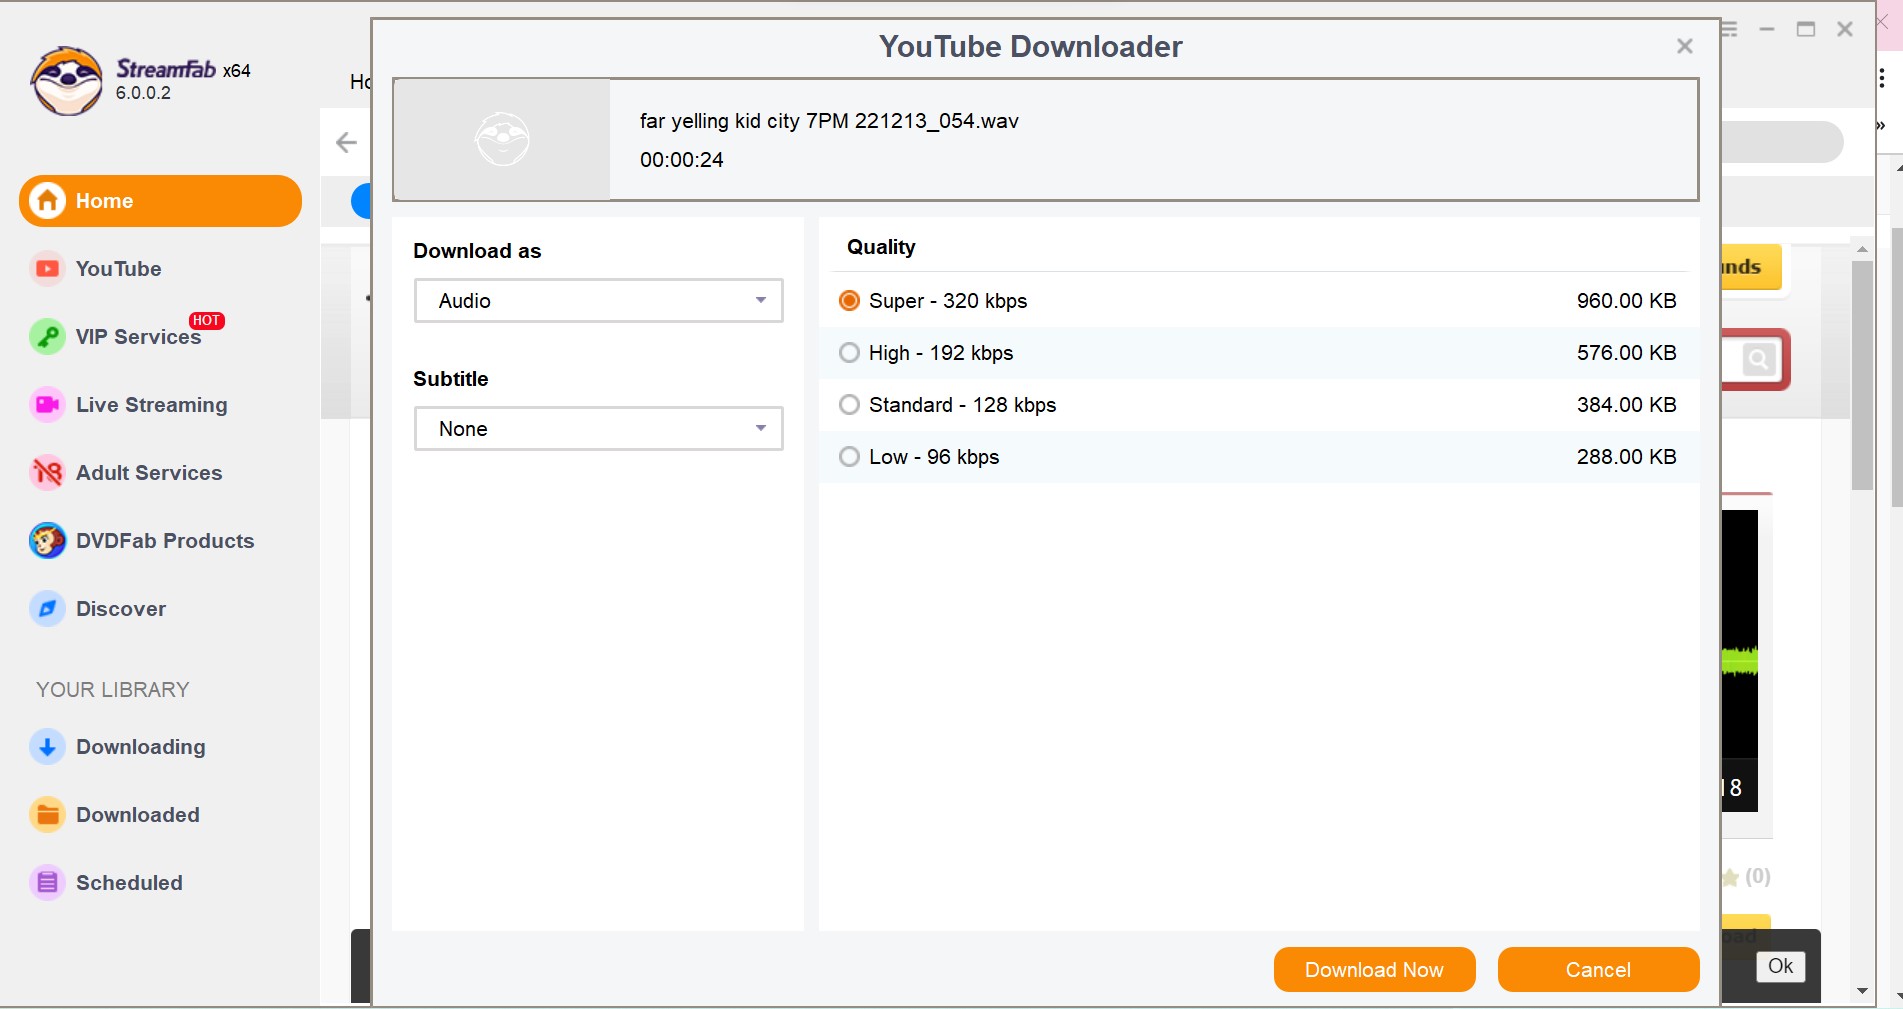Click the Downloaded folder icon

(47, 815)
